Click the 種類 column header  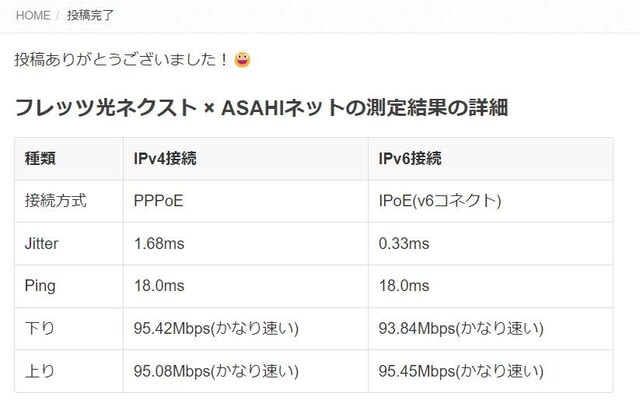coord(40,158)
